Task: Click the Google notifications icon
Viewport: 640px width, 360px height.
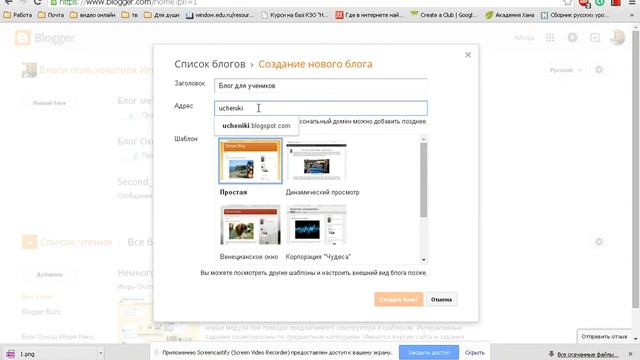Action: [x=572, y=38]
